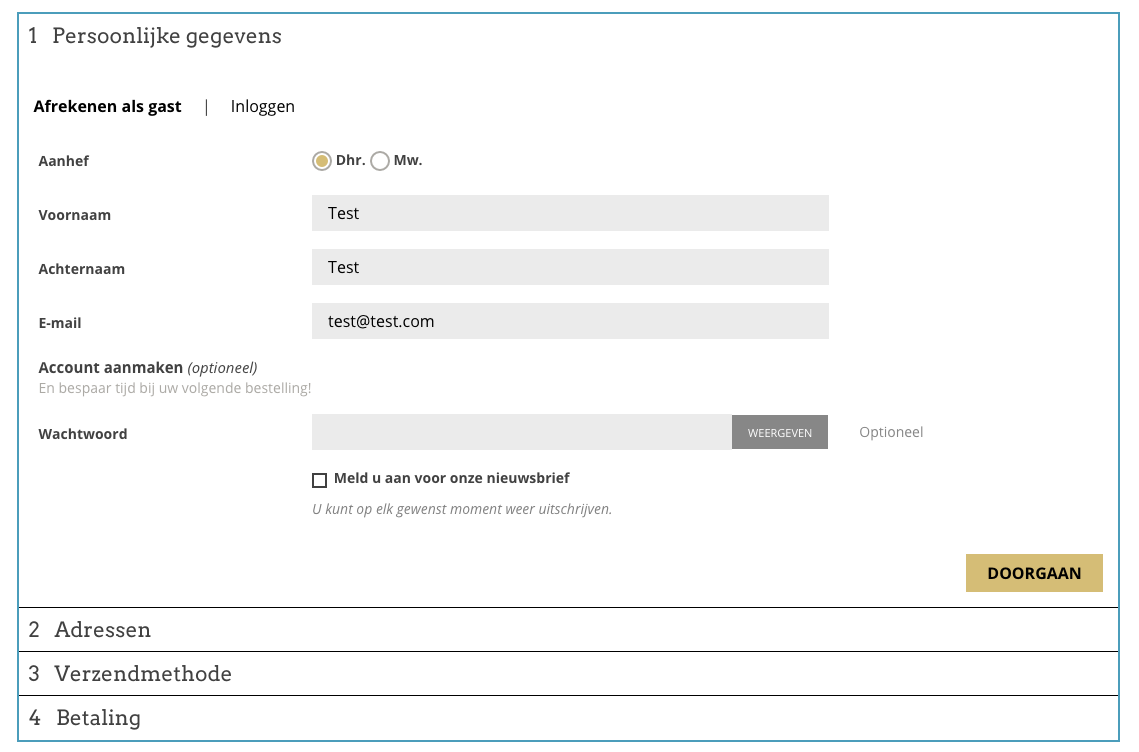The image size is (1139, 752).
Task: Switch to the Inloggen tab
Action: (x=262, y=106)
